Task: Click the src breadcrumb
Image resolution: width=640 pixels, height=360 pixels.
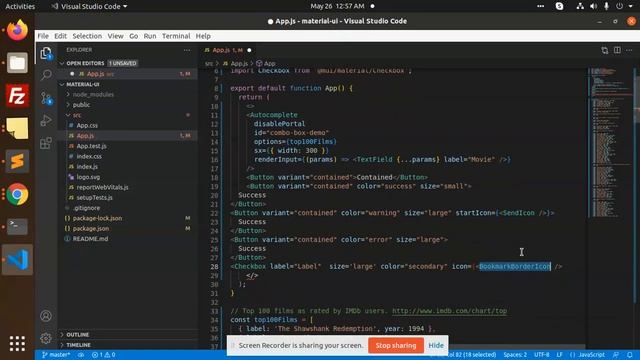Action: click(x=209, y=64)
